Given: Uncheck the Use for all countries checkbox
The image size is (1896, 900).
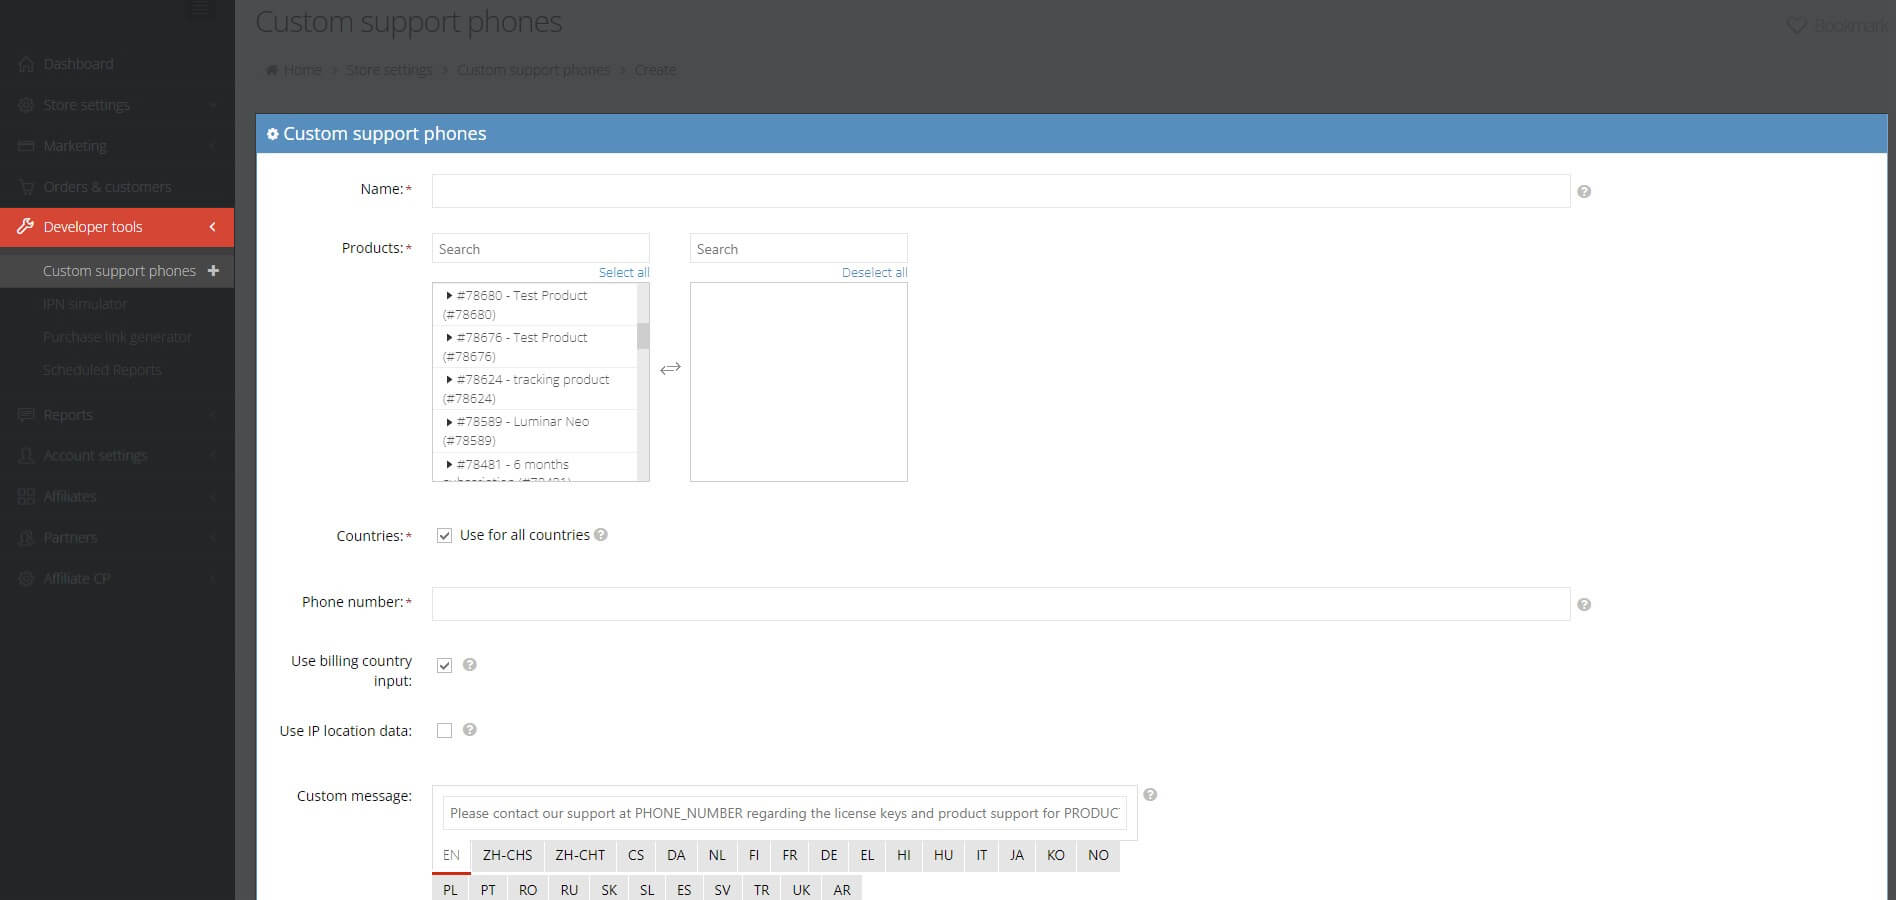Looking at the screenshot, I should point(443,536).
